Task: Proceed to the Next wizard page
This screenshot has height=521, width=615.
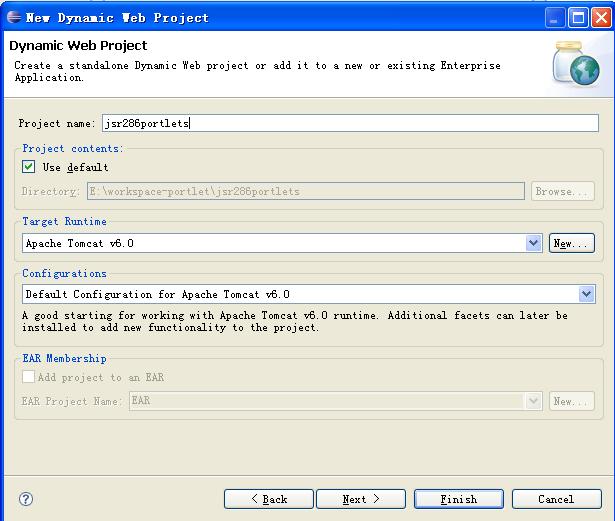Action: (361, 499)
